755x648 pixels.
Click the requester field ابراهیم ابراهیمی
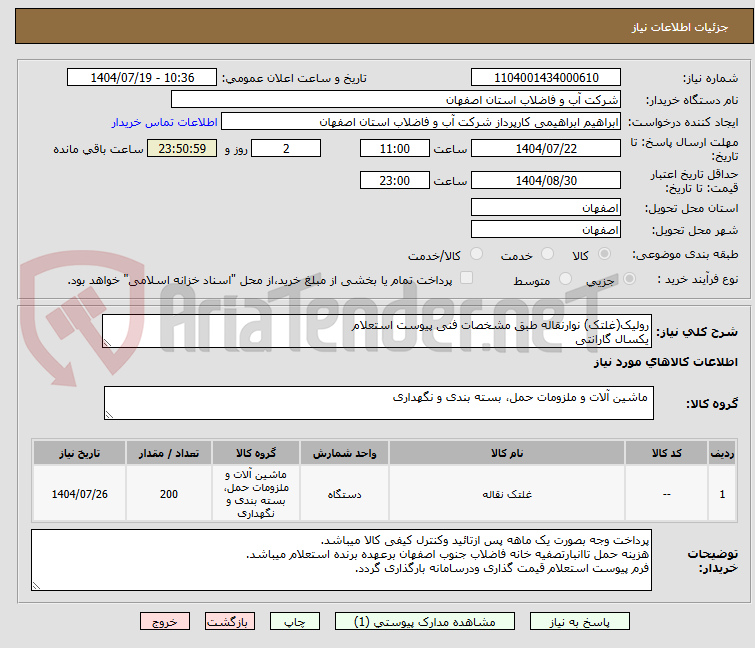click(421, 122)
